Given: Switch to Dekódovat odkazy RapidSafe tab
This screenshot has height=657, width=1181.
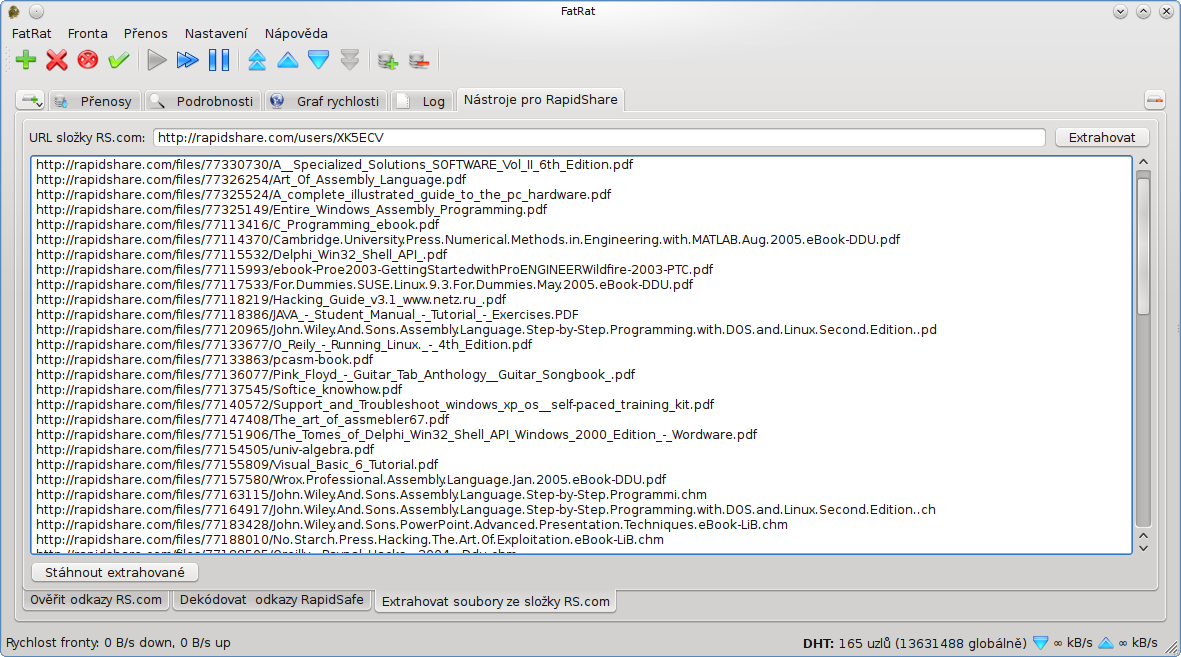Looking at the screenshot, I should [271, 600].
